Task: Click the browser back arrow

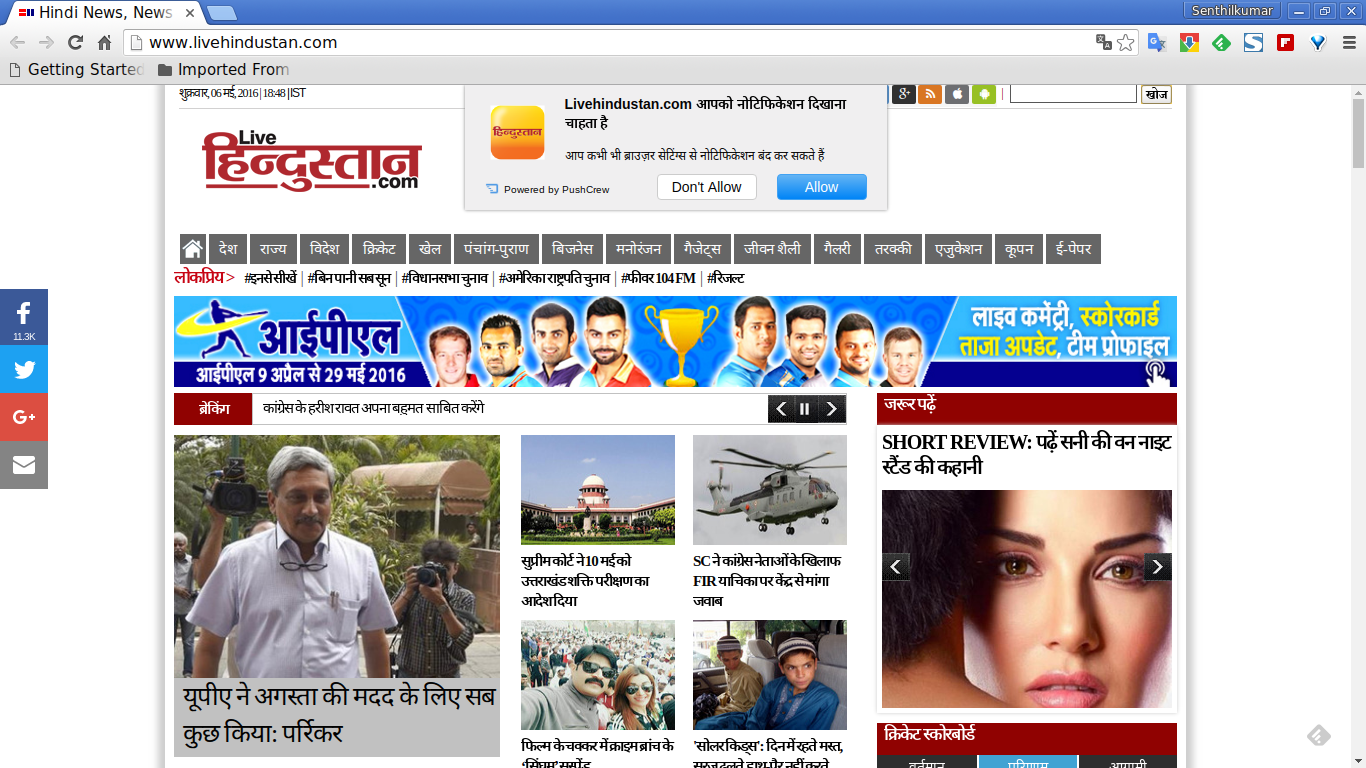Action: point(17,42)
